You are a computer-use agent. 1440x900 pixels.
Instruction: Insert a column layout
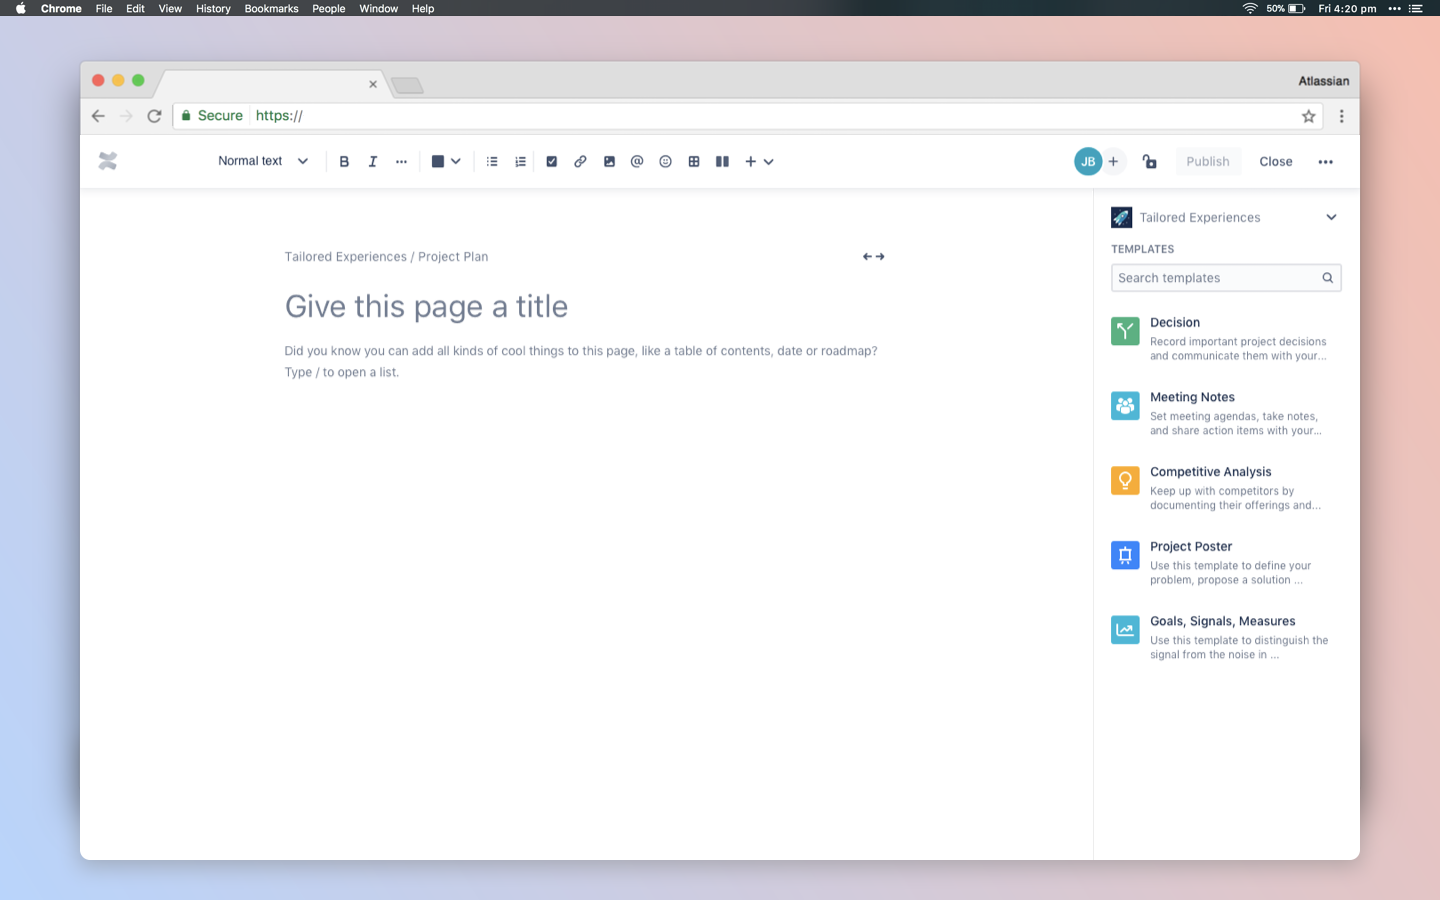pyautogui.click(x=722, y=161)
